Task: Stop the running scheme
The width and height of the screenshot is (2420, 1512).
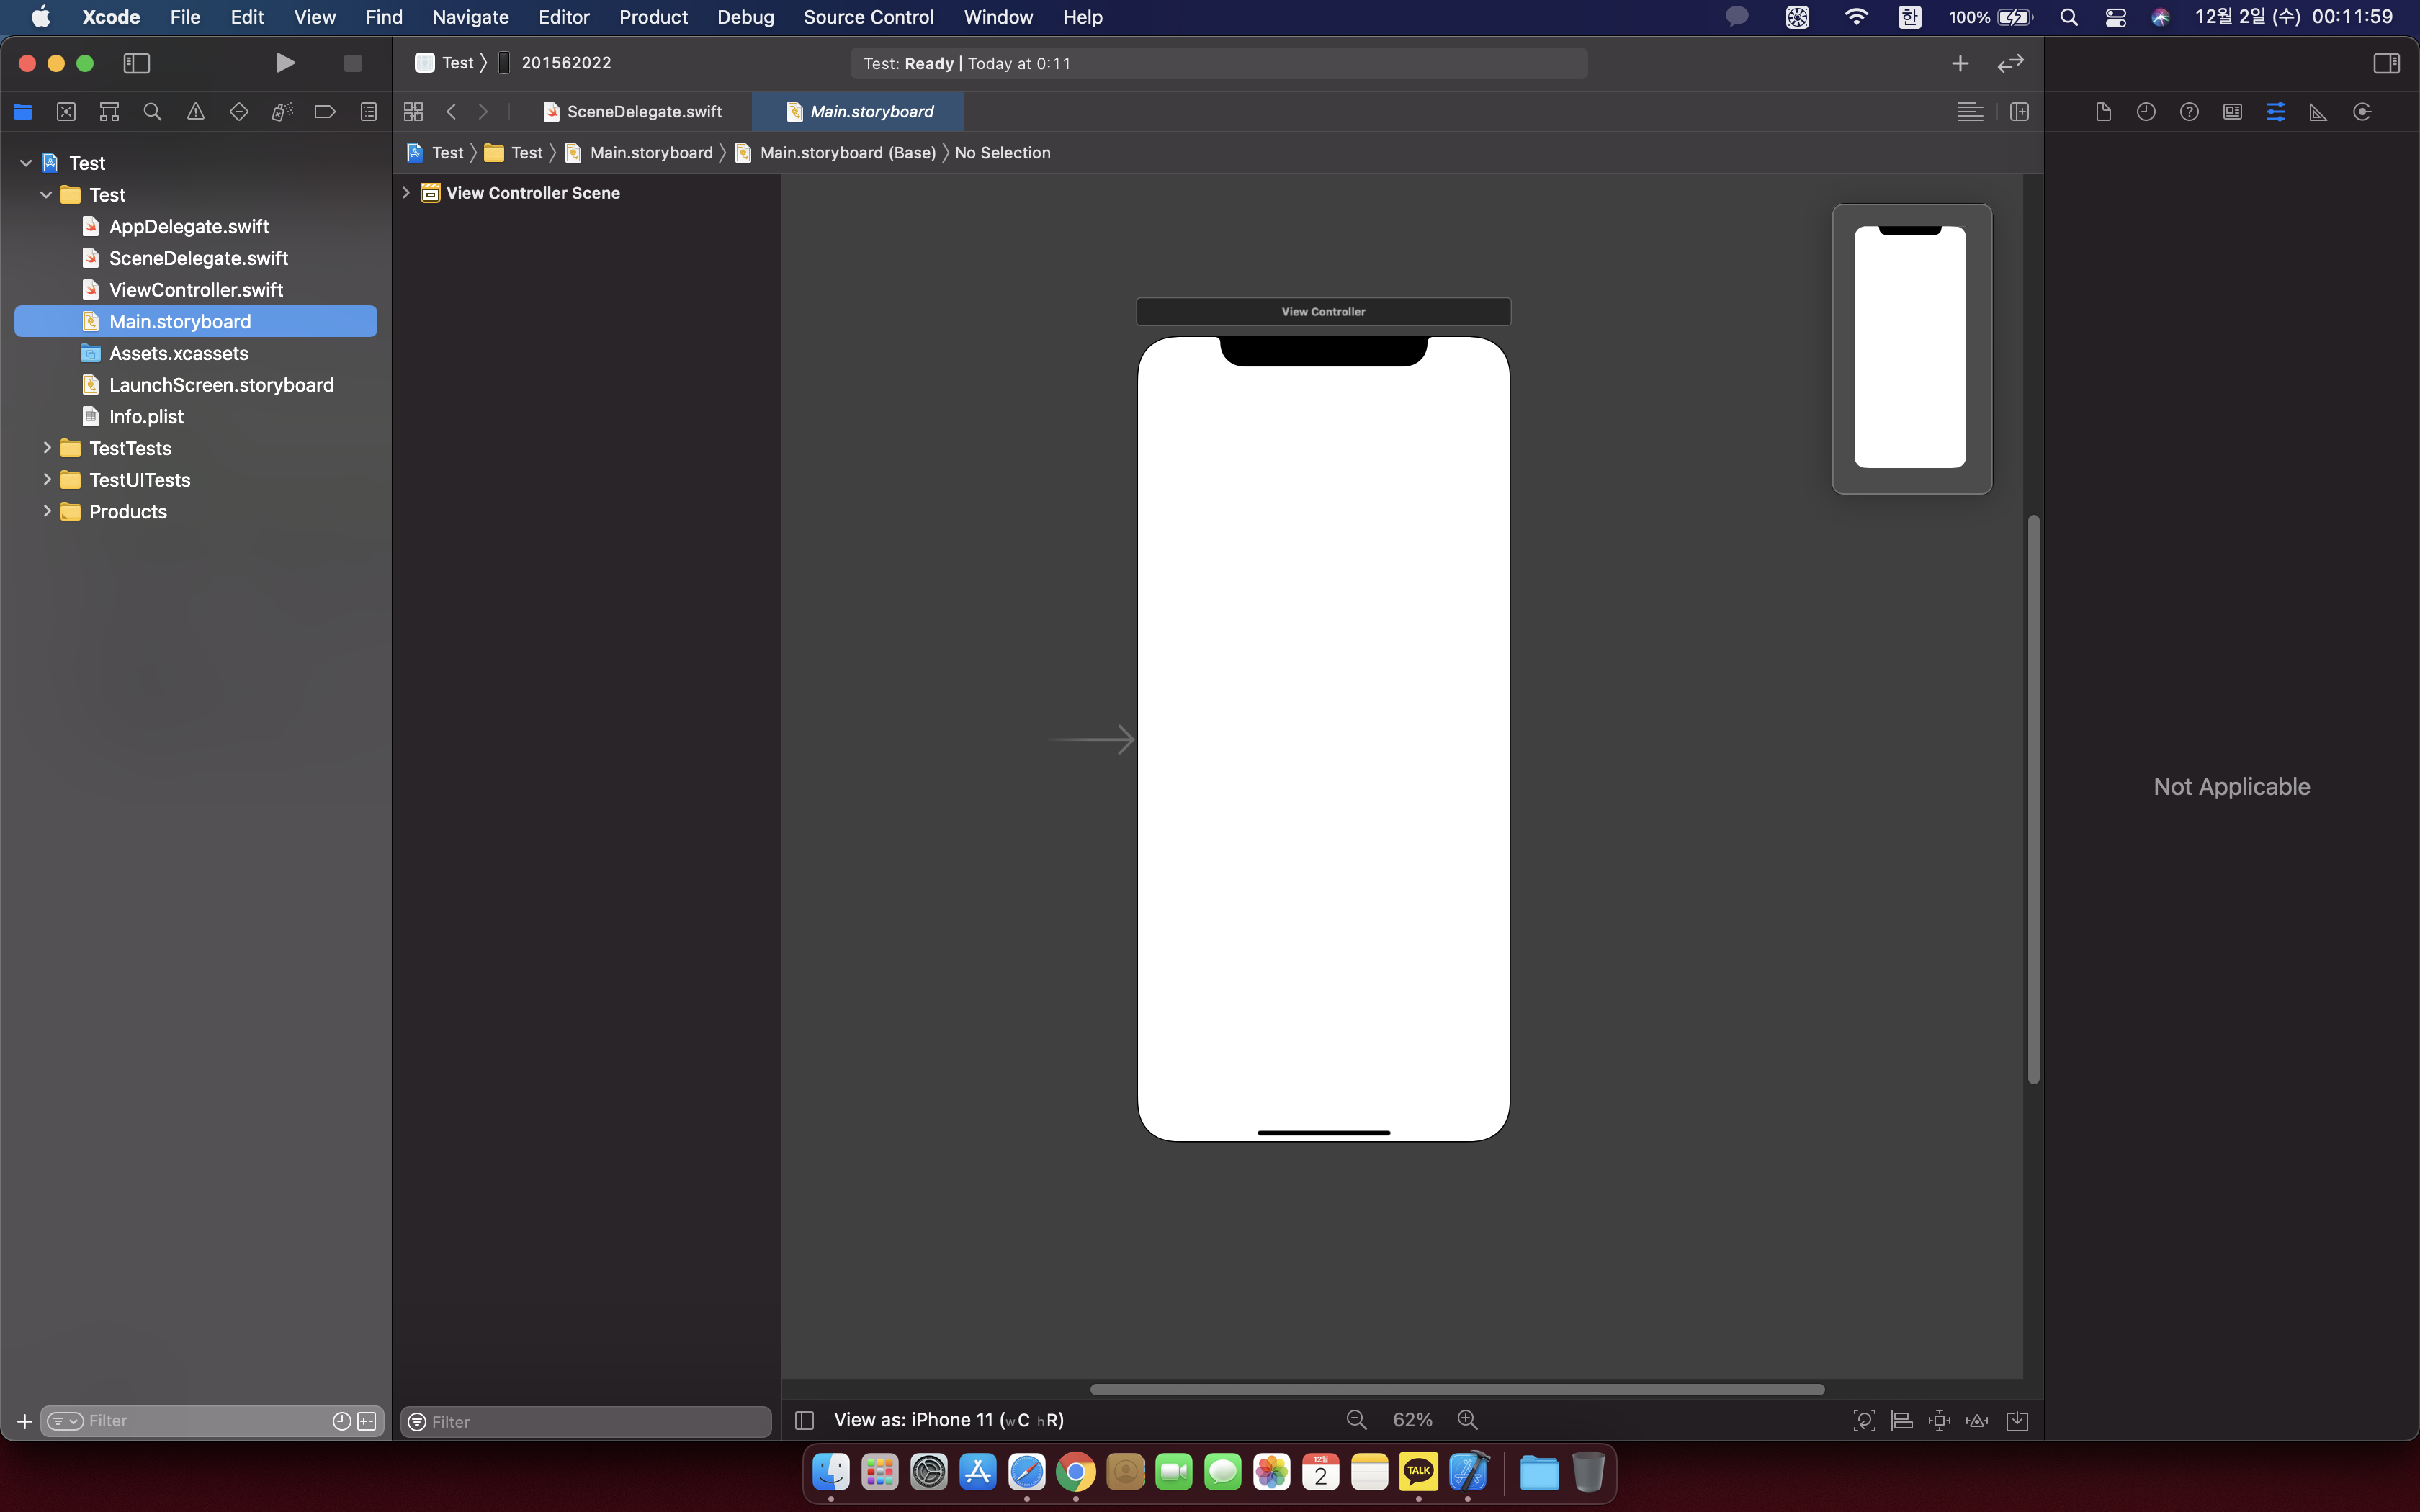Action: (352, 63)
